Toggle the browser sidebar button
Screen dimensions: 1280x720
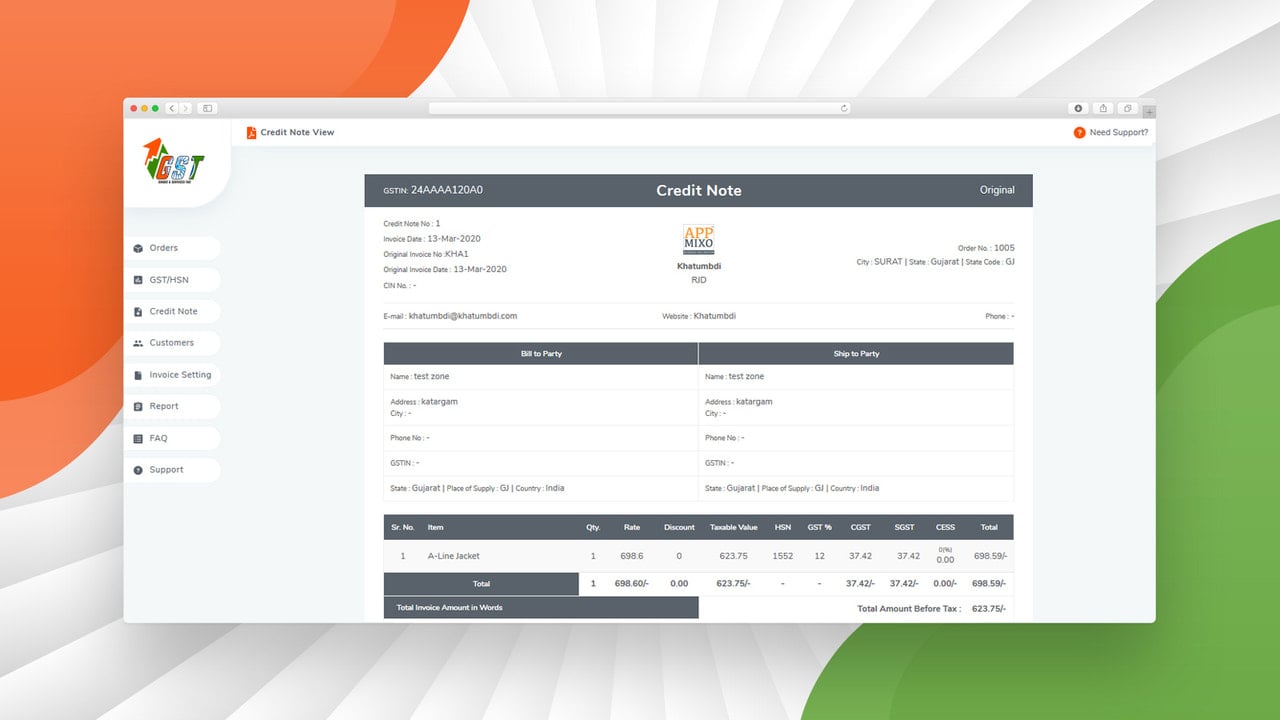pos(208,108)
